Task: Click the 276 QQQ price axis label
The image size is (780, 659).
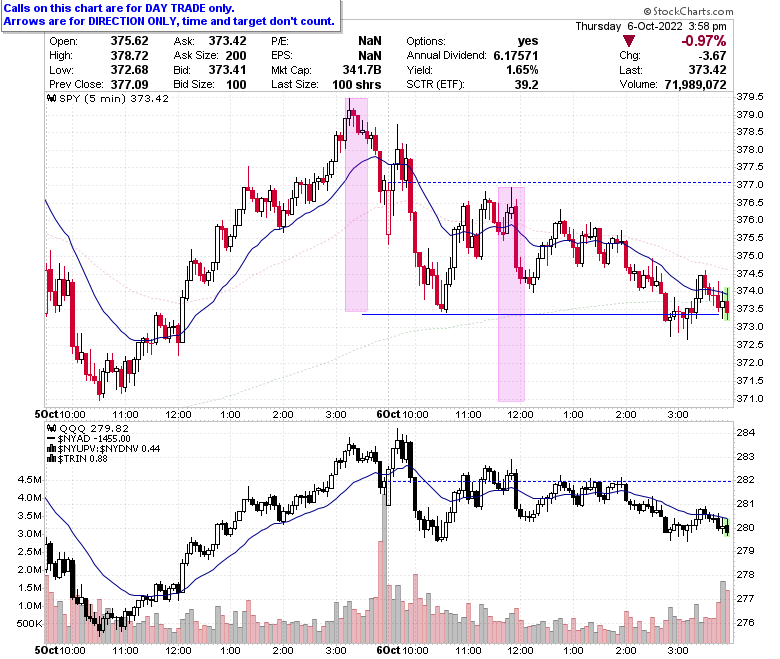Action: pyautogui.click(x=746, y=623)
